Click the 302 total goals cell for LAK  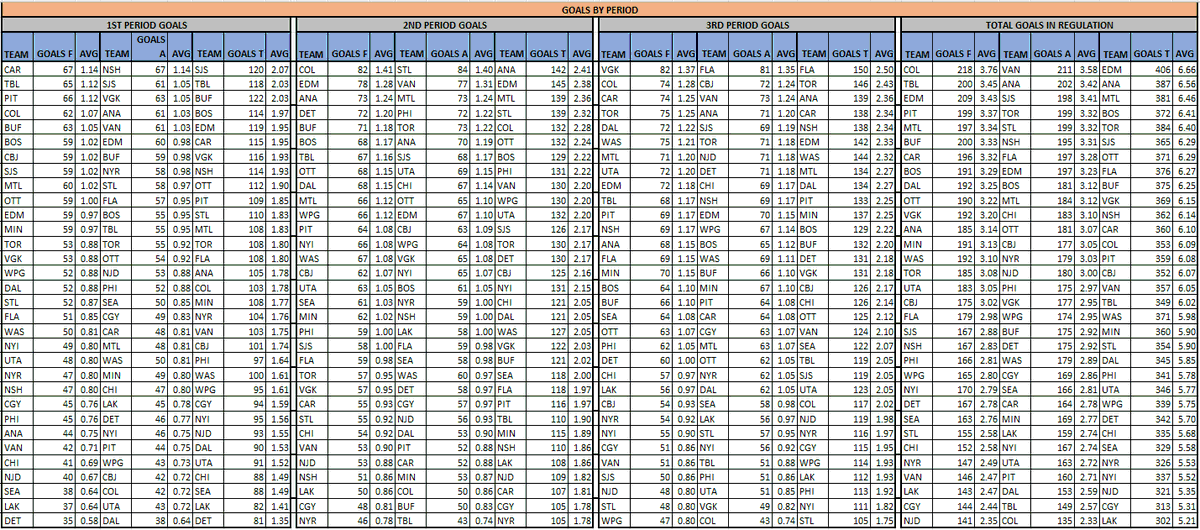click(1152, 520)
